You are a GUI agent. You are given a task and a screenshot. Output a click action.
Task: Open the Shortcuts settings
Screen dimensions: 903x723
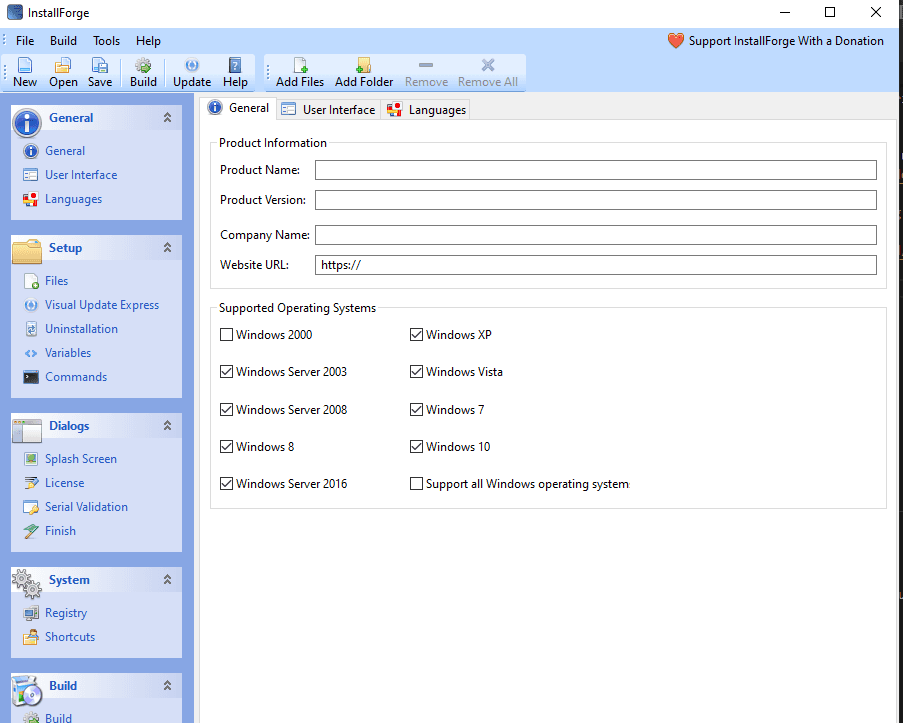point(70,636)
